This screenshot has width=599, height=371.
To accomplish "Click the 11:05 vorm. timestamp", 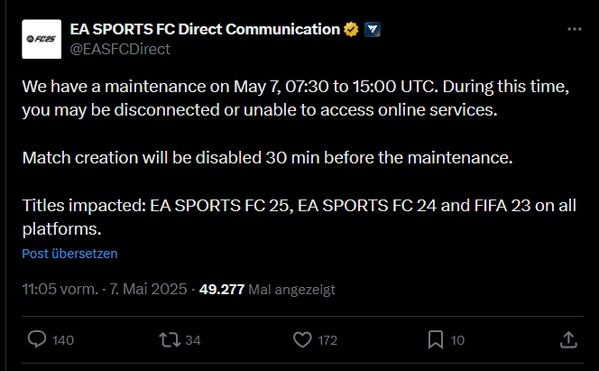I will pos(60,289).
